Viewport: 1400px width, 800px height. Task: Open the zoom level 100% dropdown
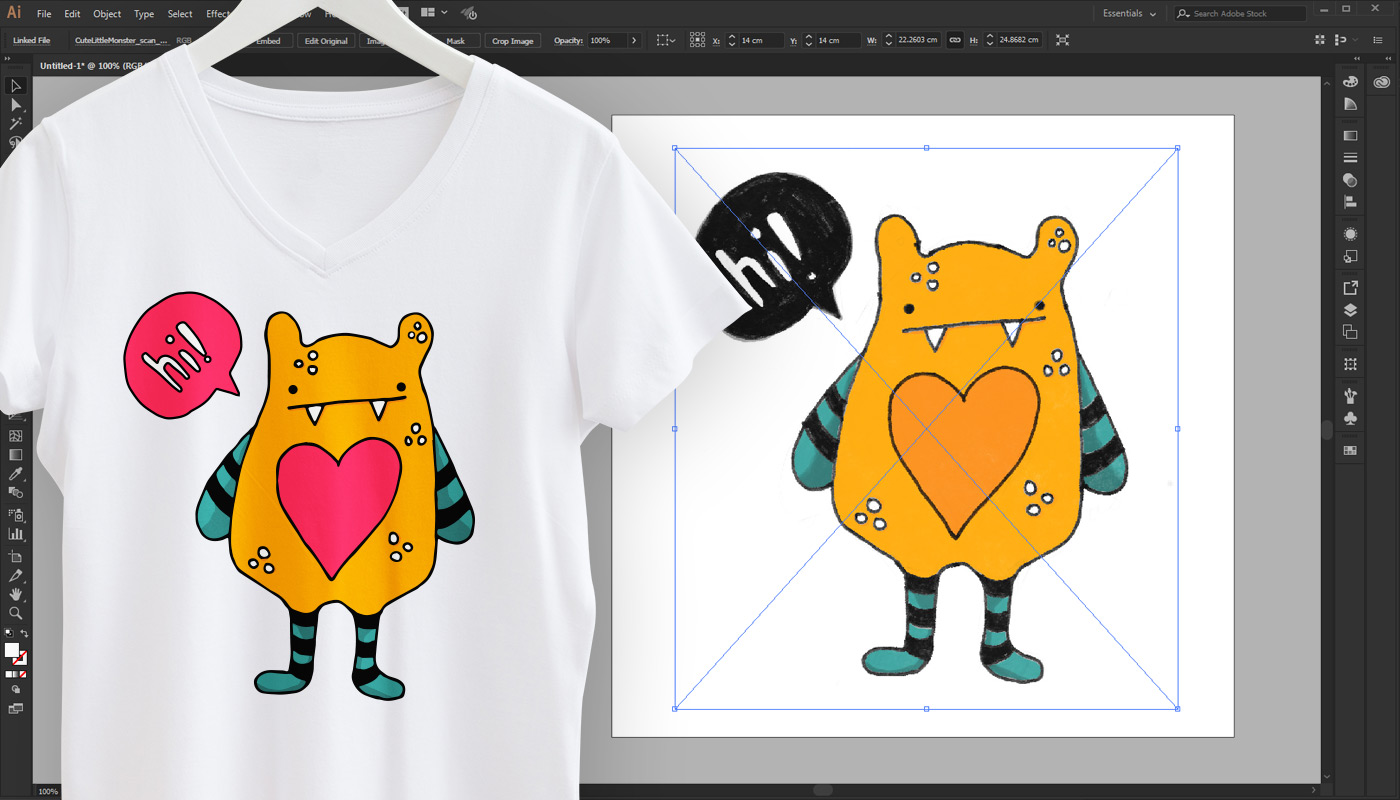(x=47, y=791)
